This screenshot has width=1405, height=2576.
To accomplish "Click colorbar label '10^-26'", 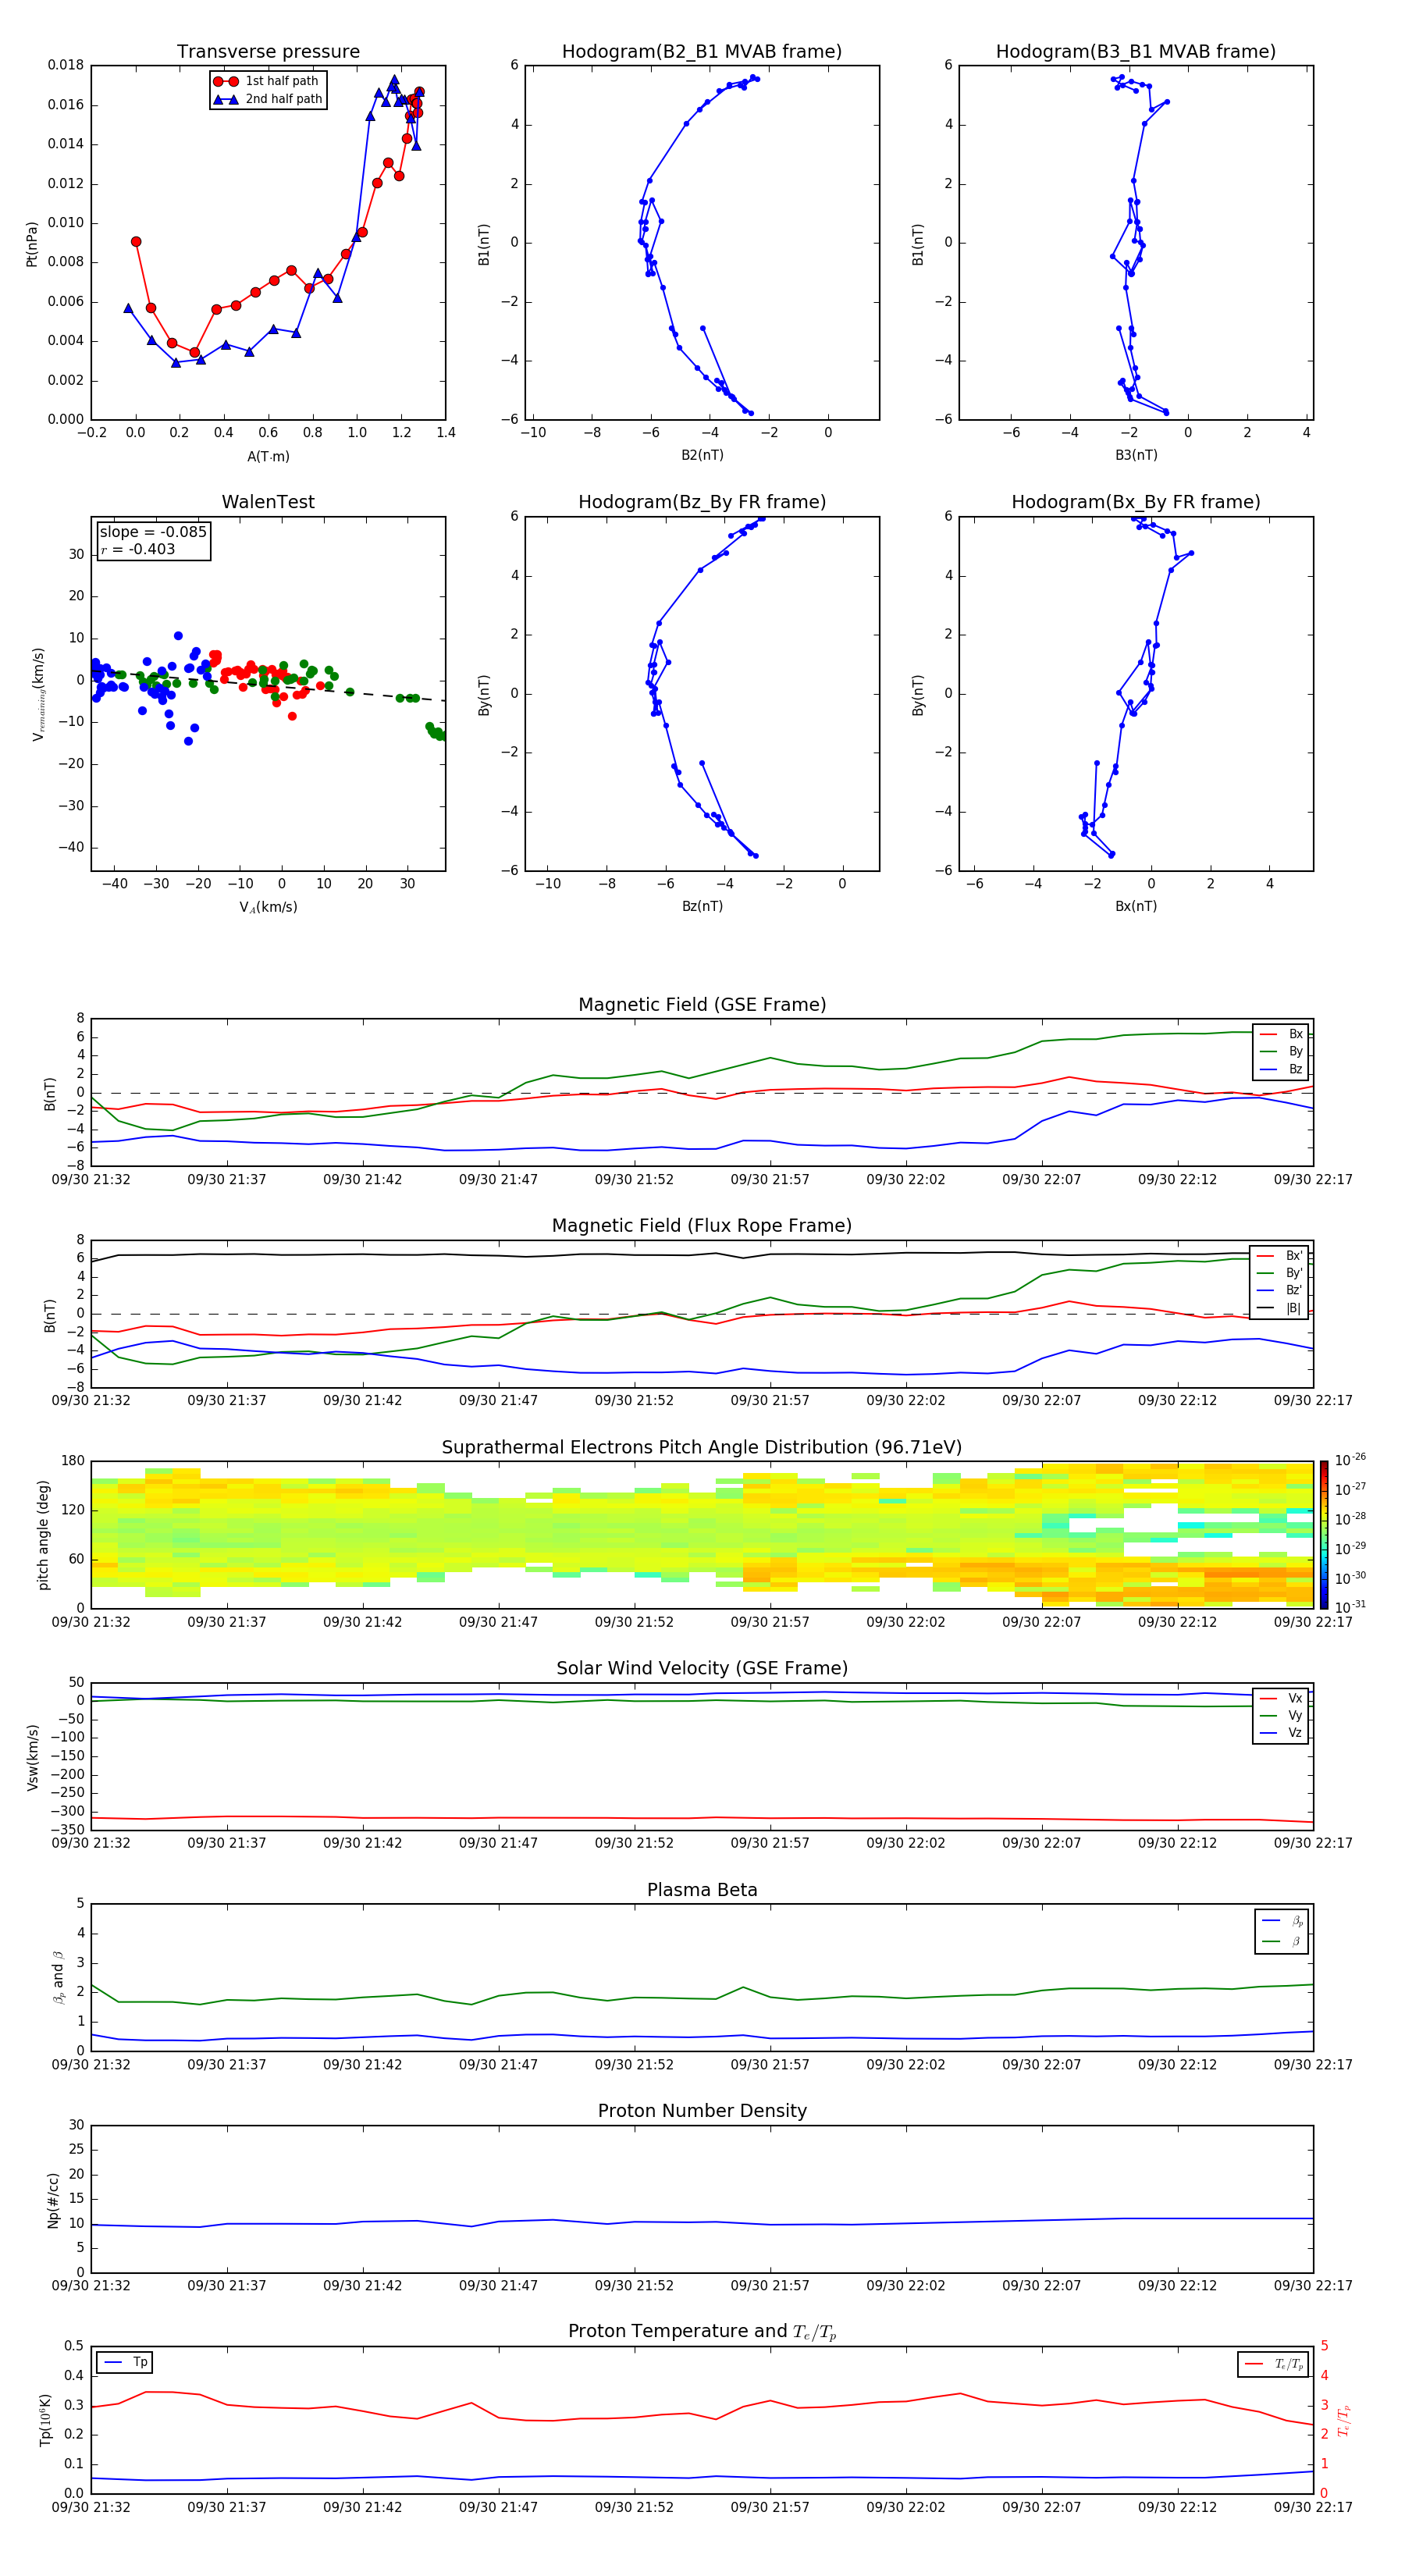I will coord(1351,1460).
